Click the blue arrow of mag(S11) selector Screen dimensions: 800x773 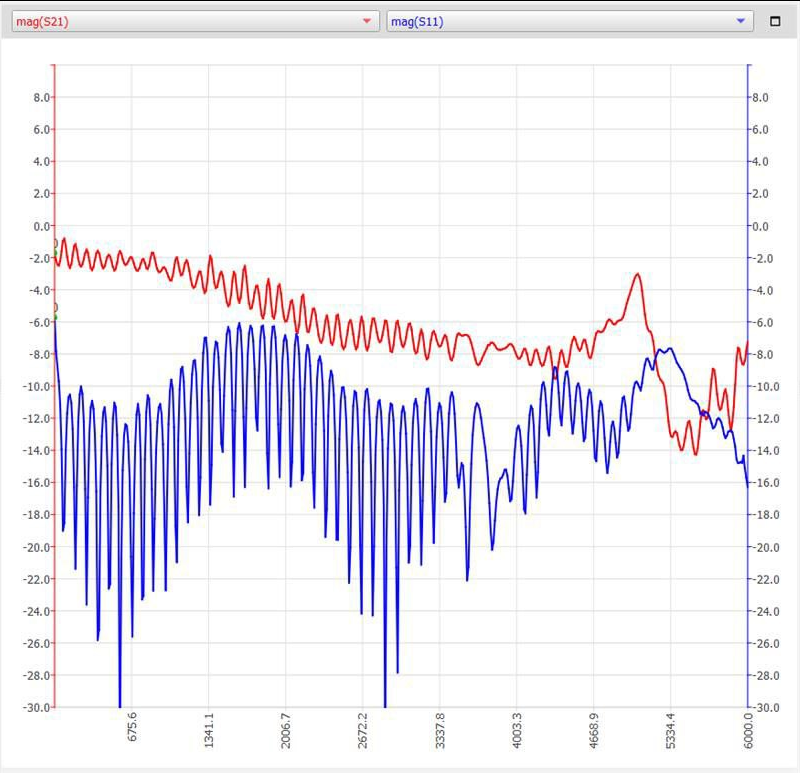pyautogui.click(x=741, y=21)
